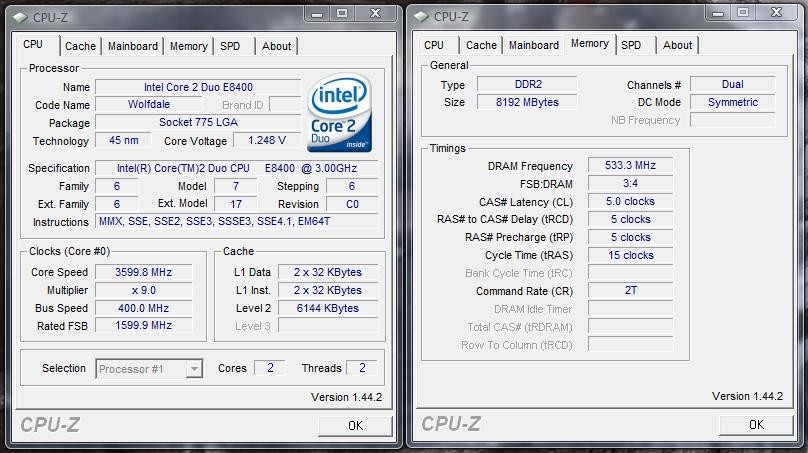Click the empty Level 3 cache field
Image resolution: width=808 pixels, height=453 pixels.
(x=328, y=326)
